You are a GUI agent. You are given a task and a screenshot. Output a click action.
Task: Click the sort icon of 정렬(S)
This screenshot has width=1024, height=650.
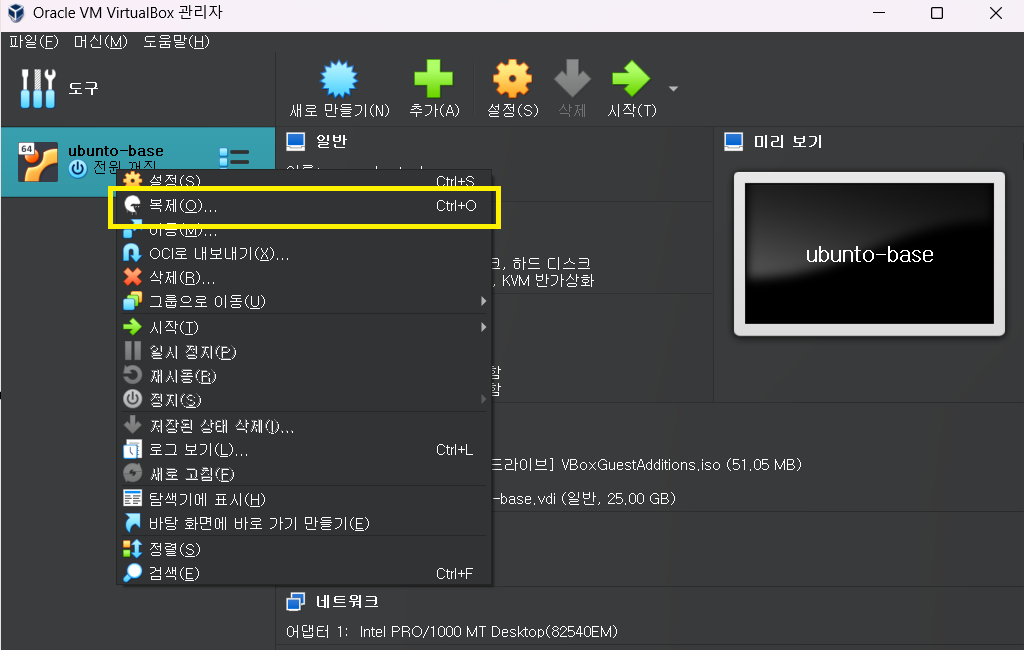click(133, 549)
